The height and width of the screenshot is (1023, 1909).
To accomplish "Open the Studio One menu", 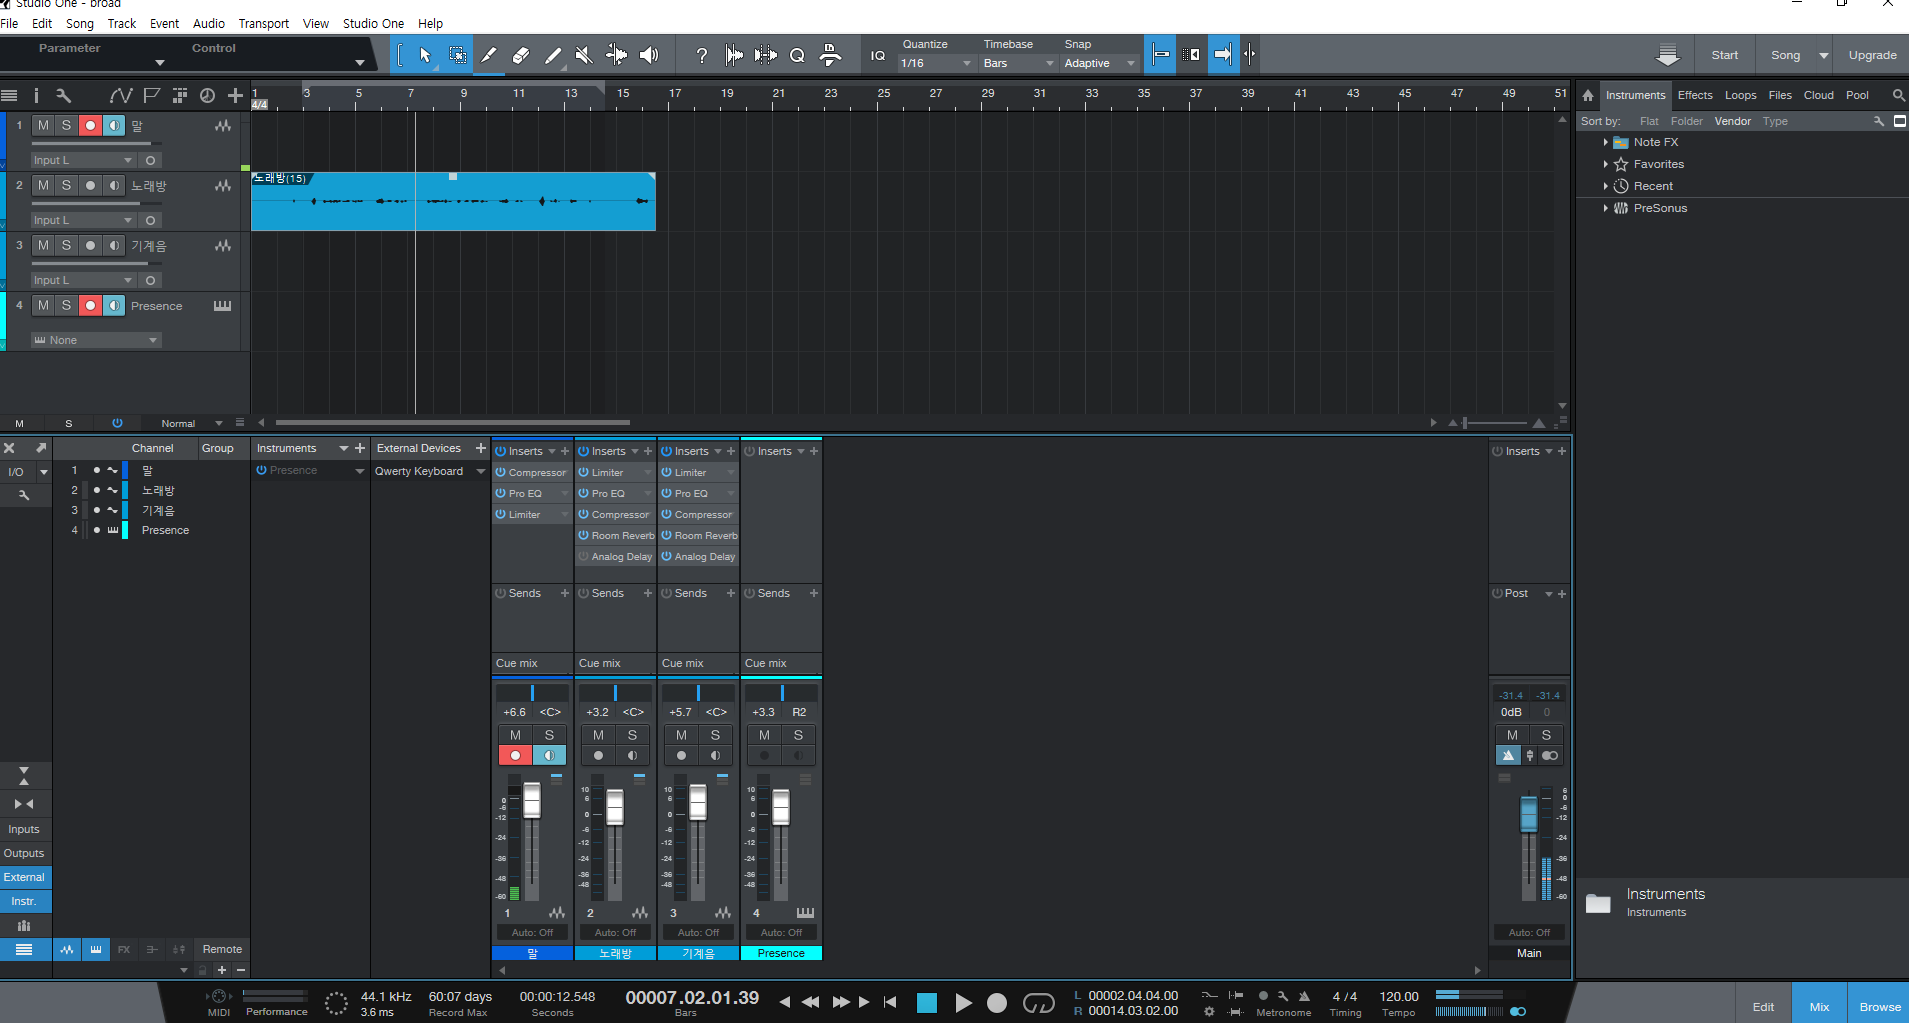I will [373, 23].
